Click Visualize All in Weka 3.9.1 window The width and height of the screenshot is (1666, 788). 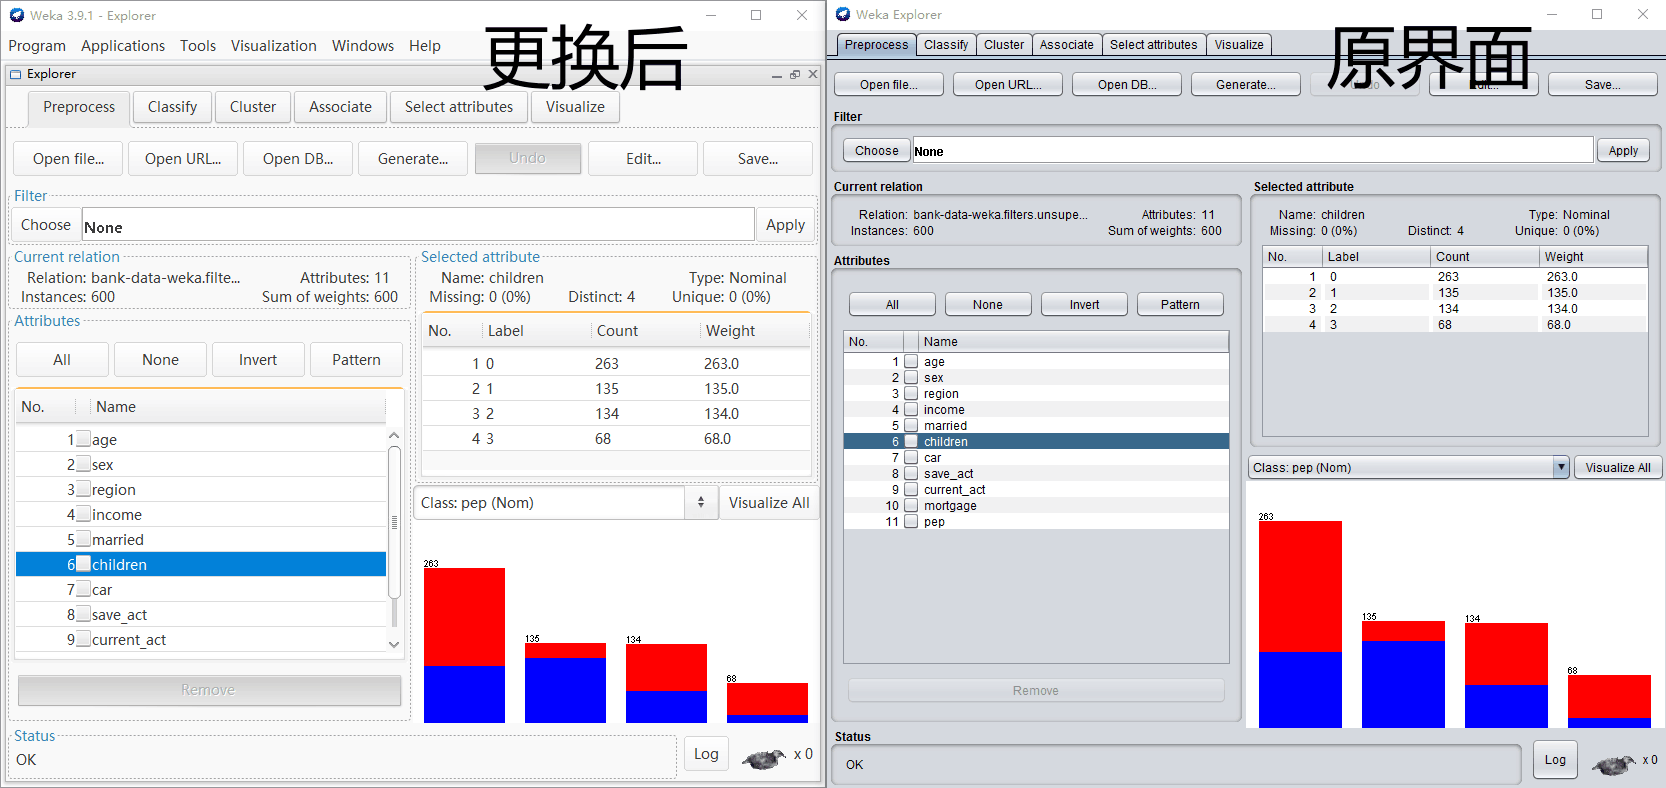coord(769,503)
